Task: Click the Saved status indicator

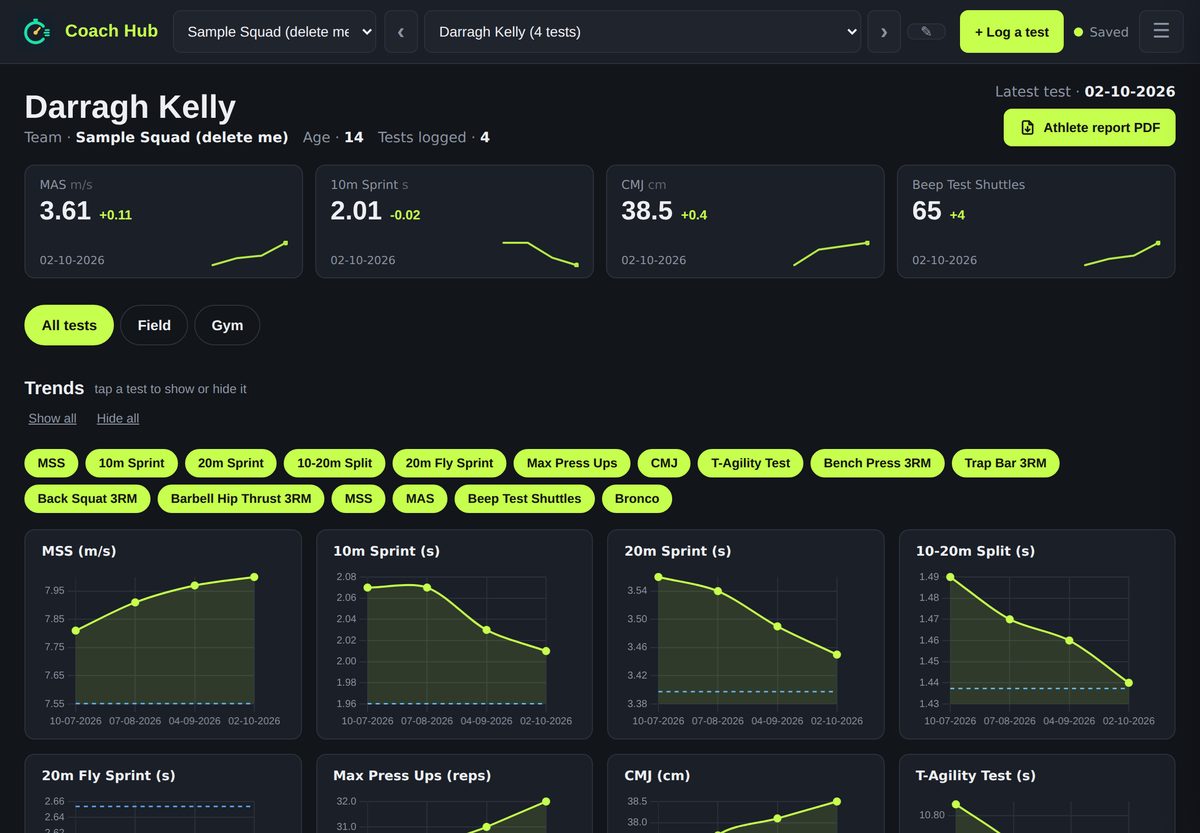Action: (1101, 32)
